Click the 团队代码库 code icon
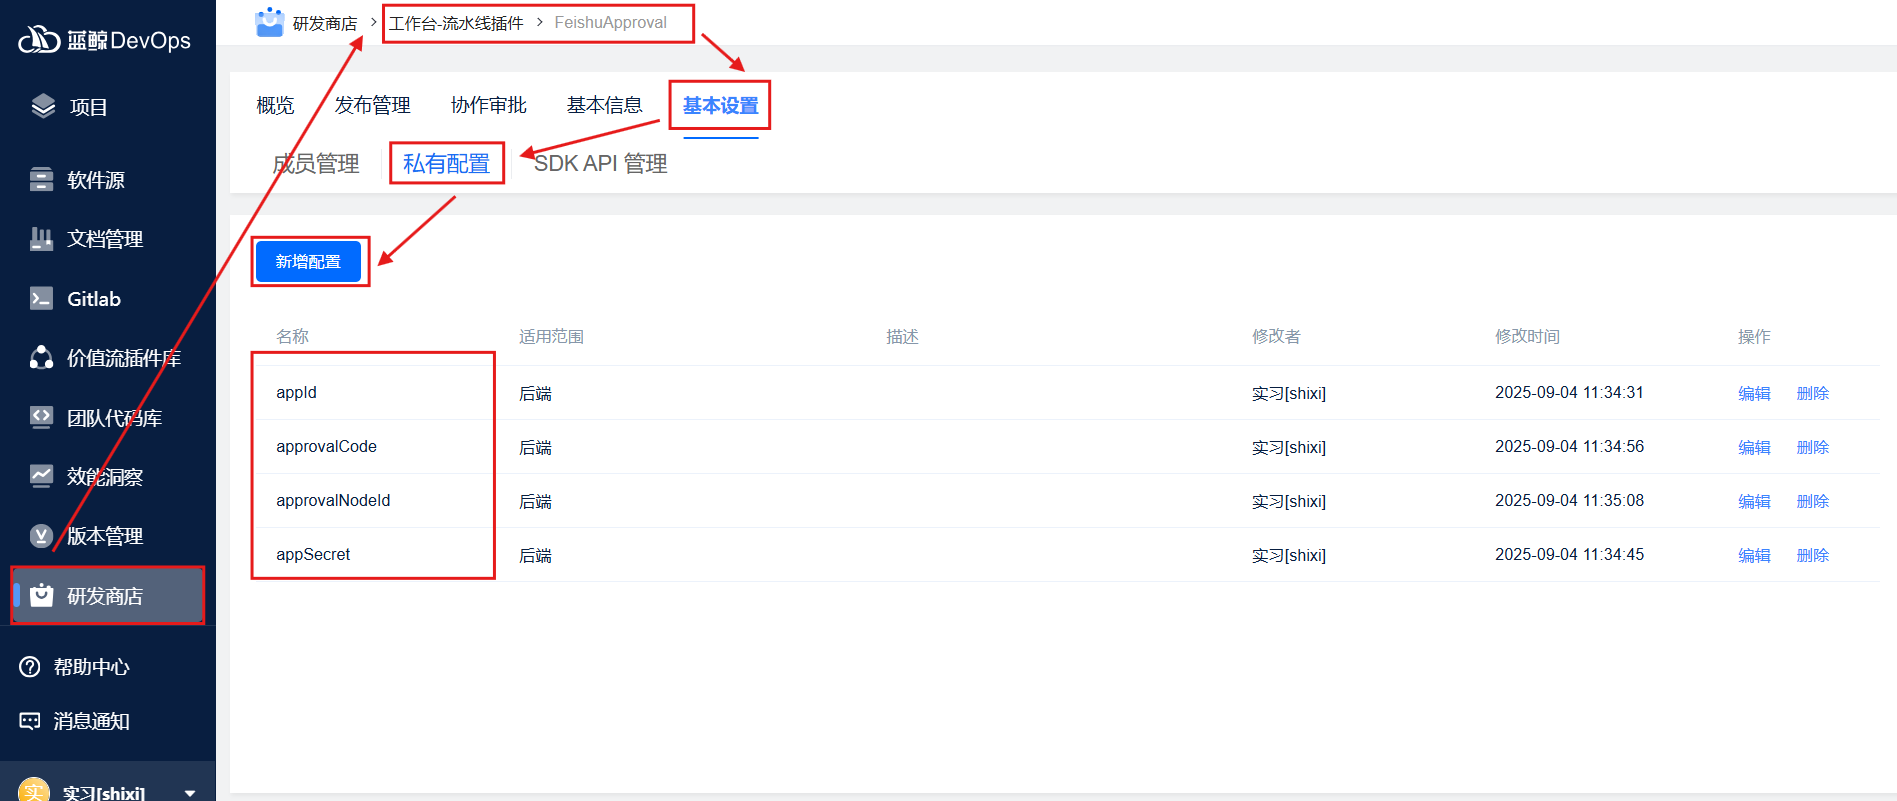Viewport: 1897px width, 801px height. pyautogui.click(x=41, y=418)
